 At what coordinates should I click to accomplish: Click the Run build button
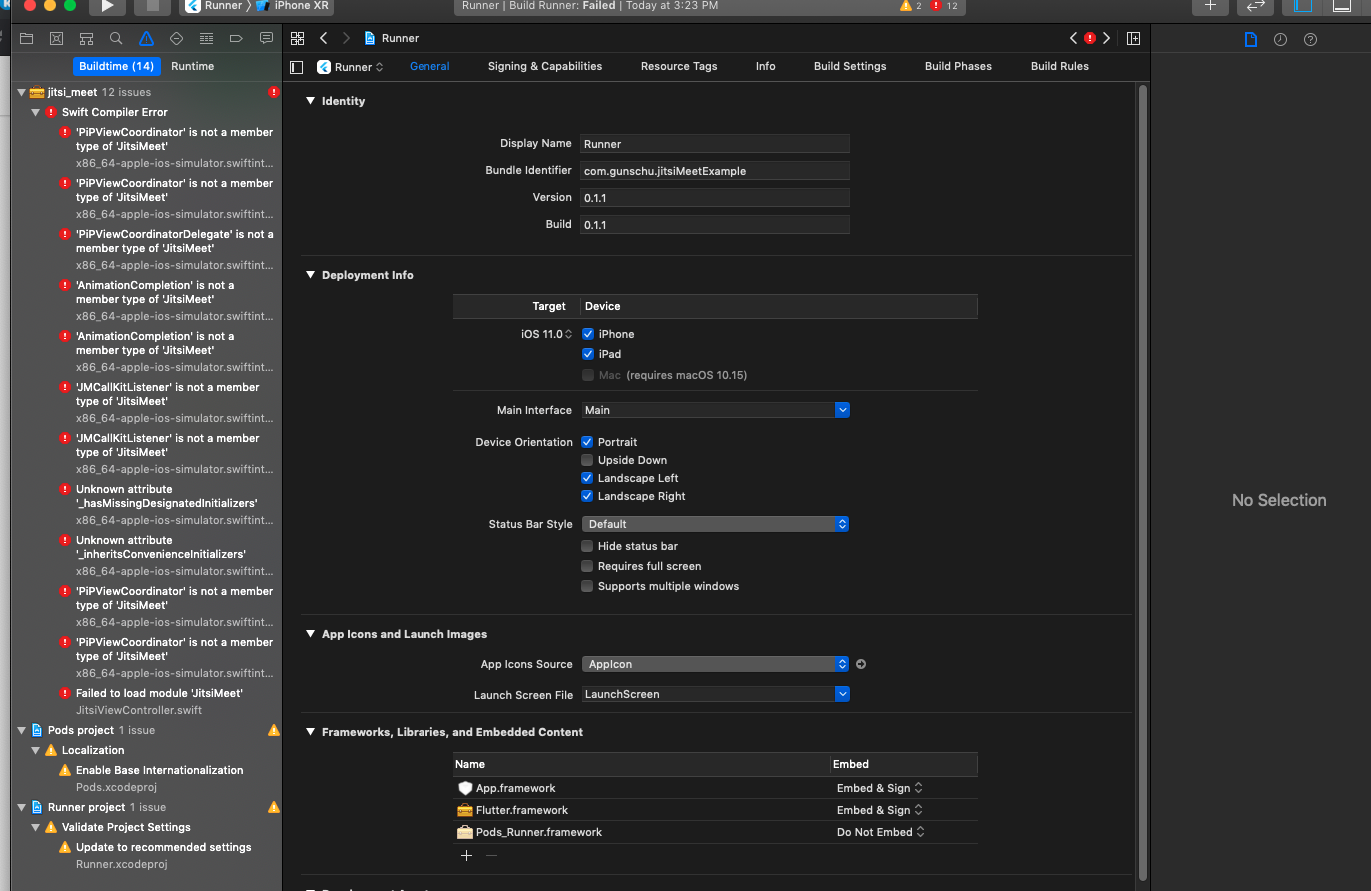(x=107, y=6)
